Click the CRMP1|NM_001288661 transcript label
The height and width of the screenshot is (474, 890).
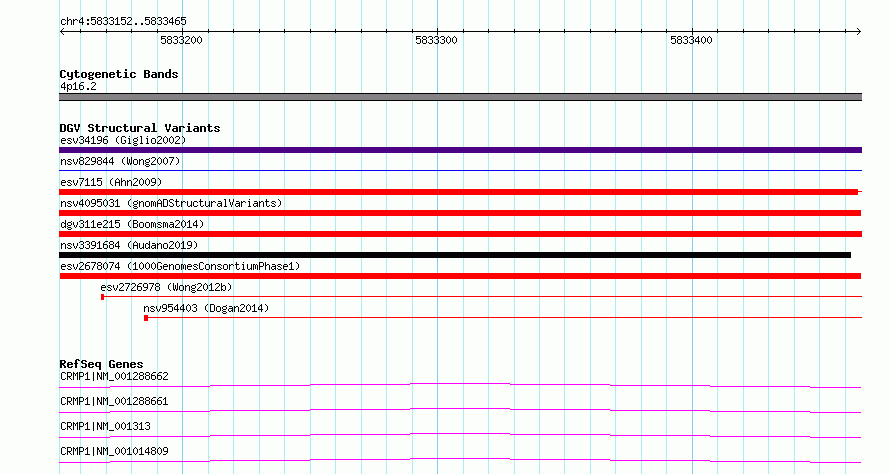pyautogui.click(x=114, y=401)
